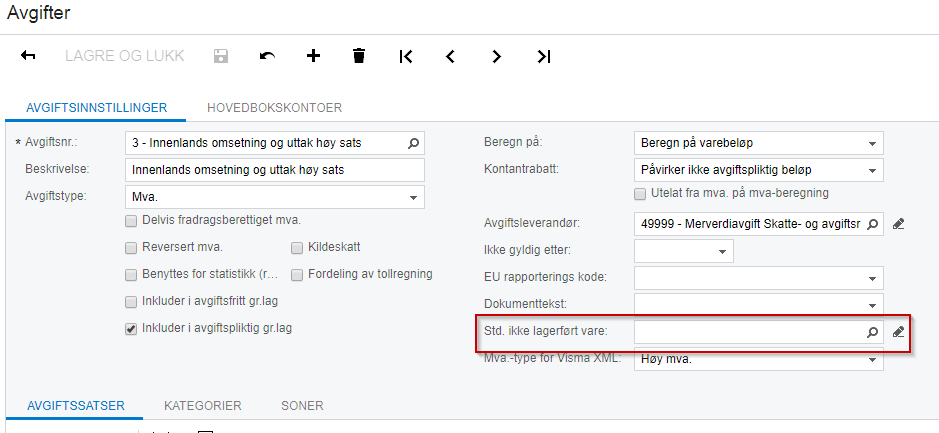Click the trash delete icon
Screen dimensions: 939x433
[x=359, y=56]
